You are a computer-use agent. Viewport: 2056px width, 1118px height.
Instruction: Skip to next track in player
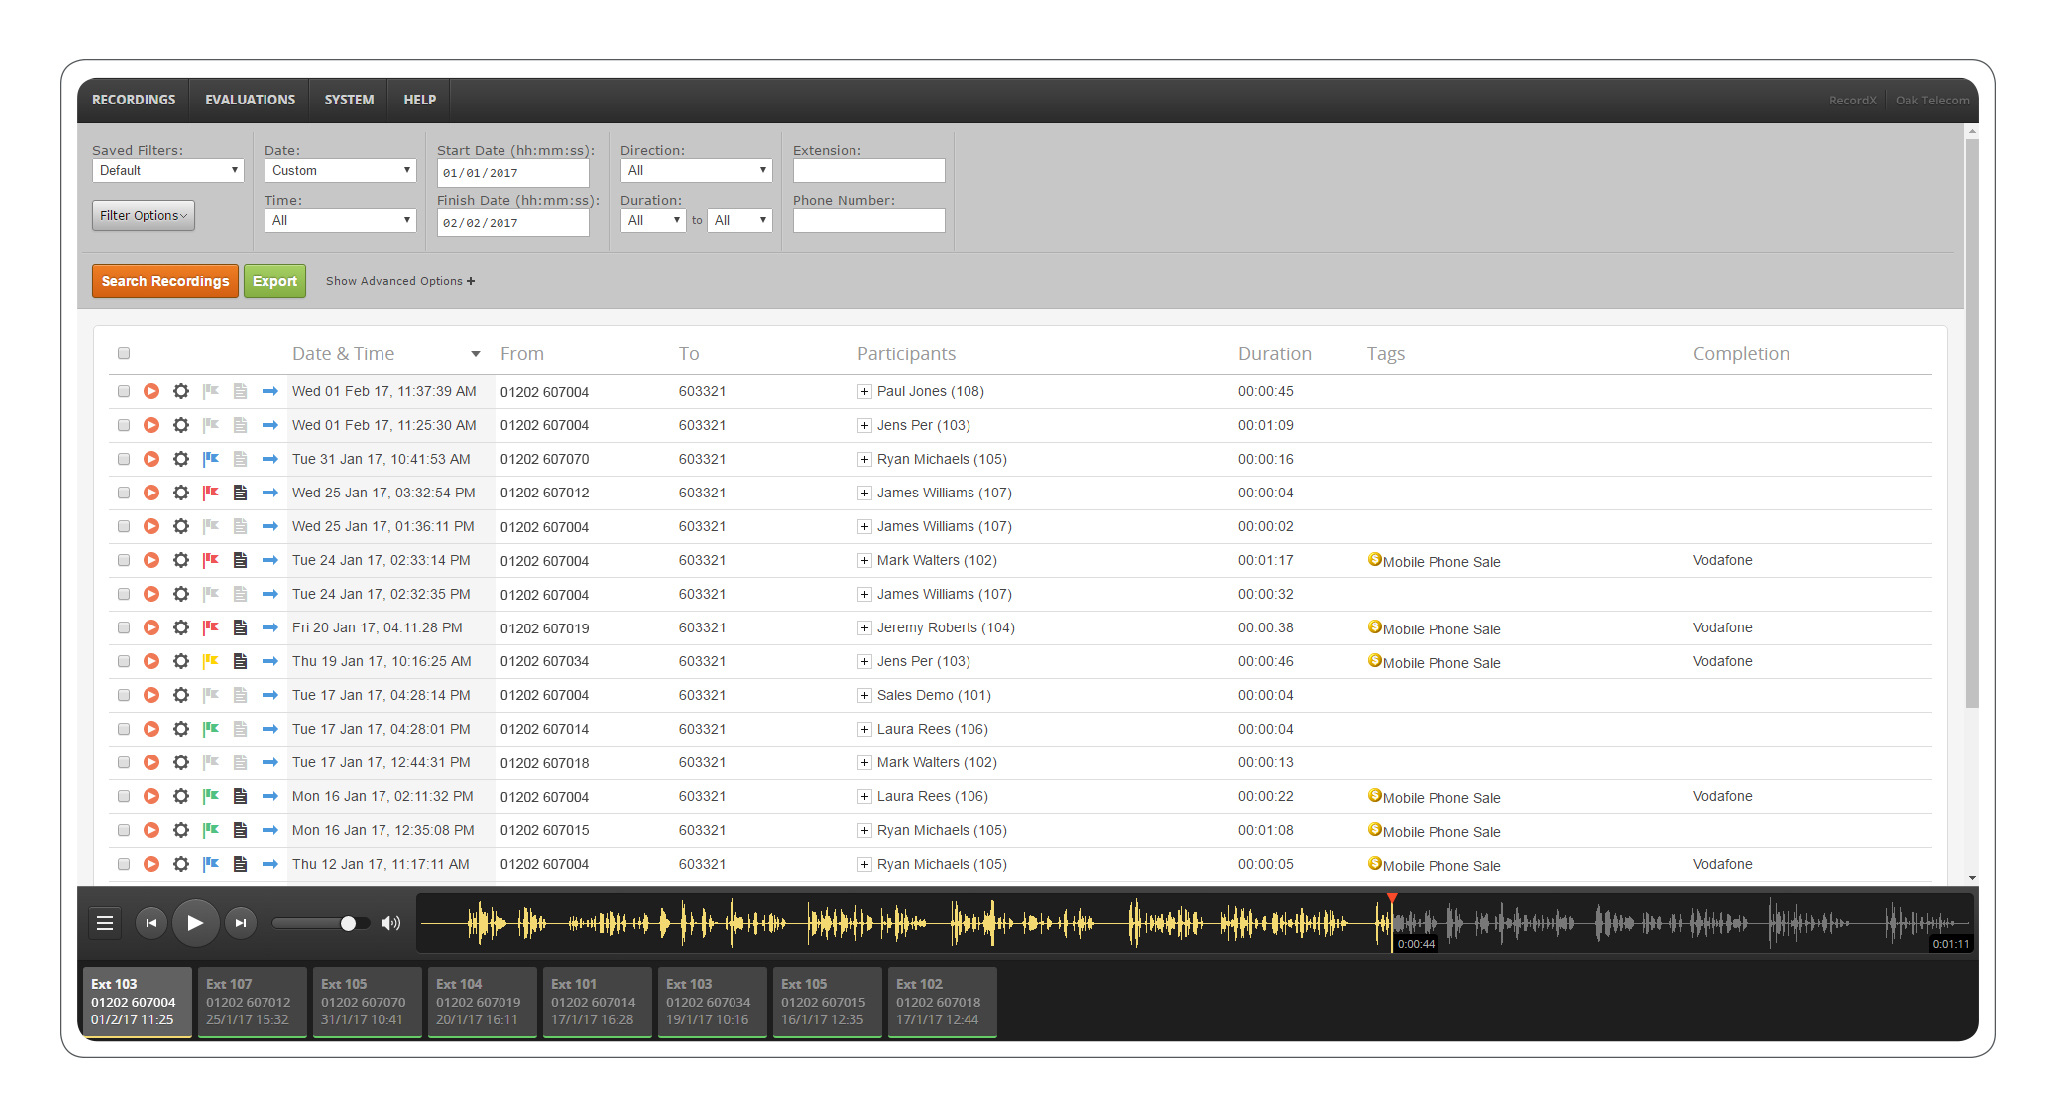pos(241,923)
